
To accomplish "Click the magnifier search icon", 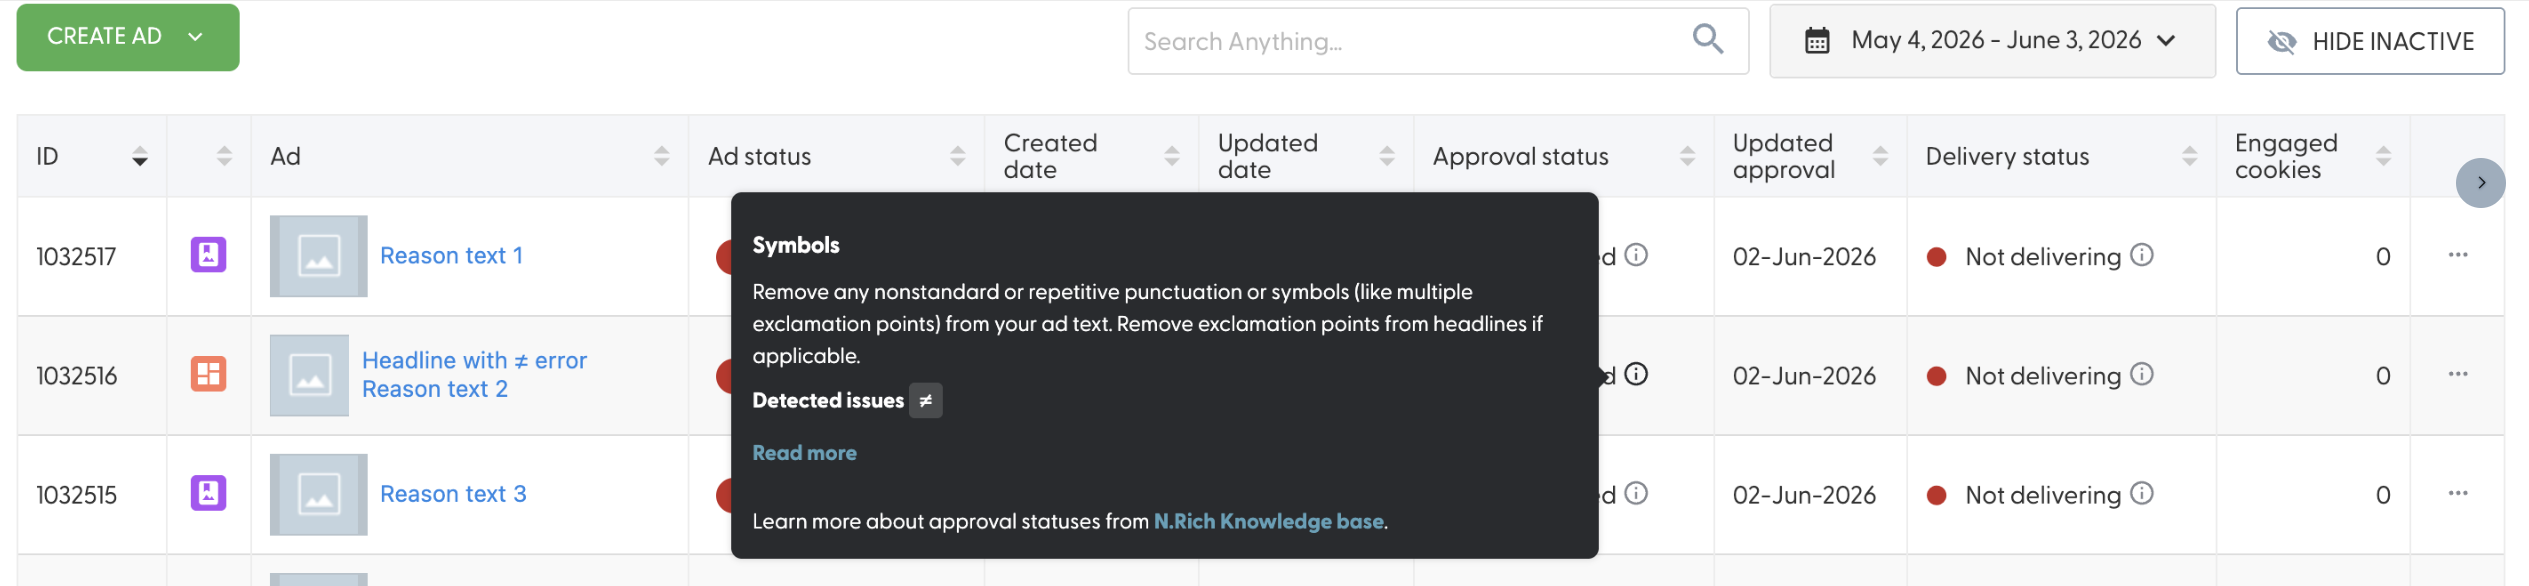I will (x=1707, y=40).
